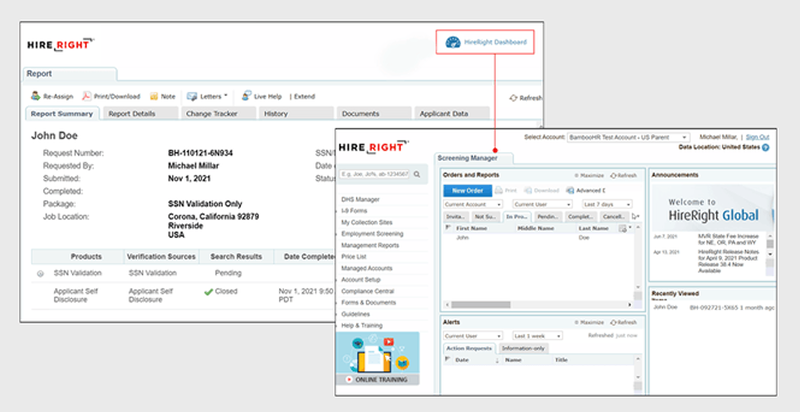The height and width of the screenshot is (412, 800).
Task: Click the Re-Assign toolbar icon
Action: [36, 96]
